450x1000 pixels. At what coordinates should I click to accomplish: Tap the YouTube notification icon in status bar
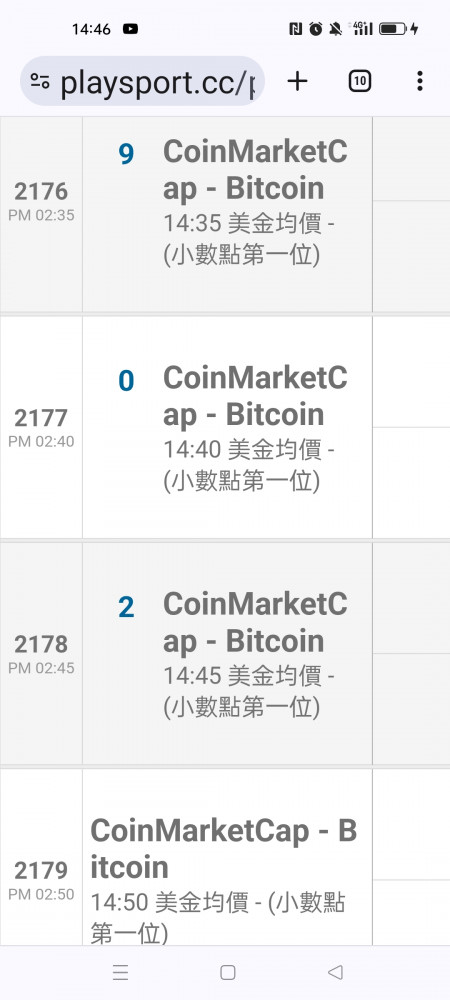(x=130, y=29)
